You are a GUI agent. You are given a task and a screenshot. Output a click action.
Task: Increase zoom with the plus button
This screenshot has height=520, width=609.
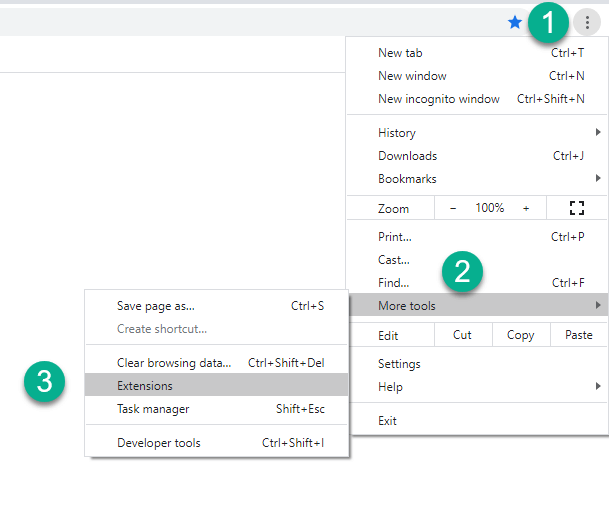pos(526,209)
